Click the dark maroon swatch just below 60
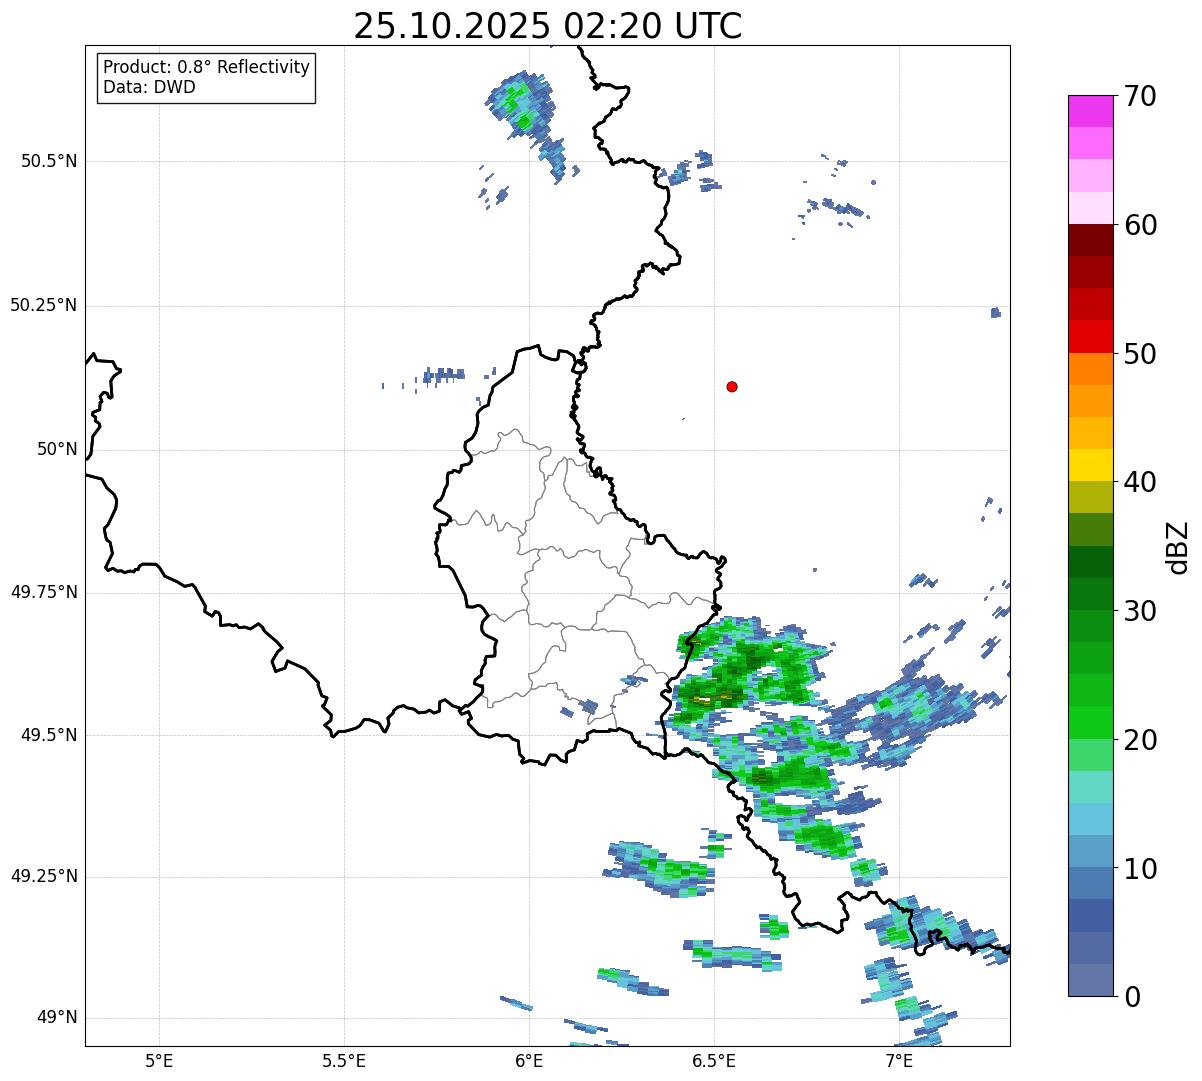The image size is (1202, 1081). 1090,240
